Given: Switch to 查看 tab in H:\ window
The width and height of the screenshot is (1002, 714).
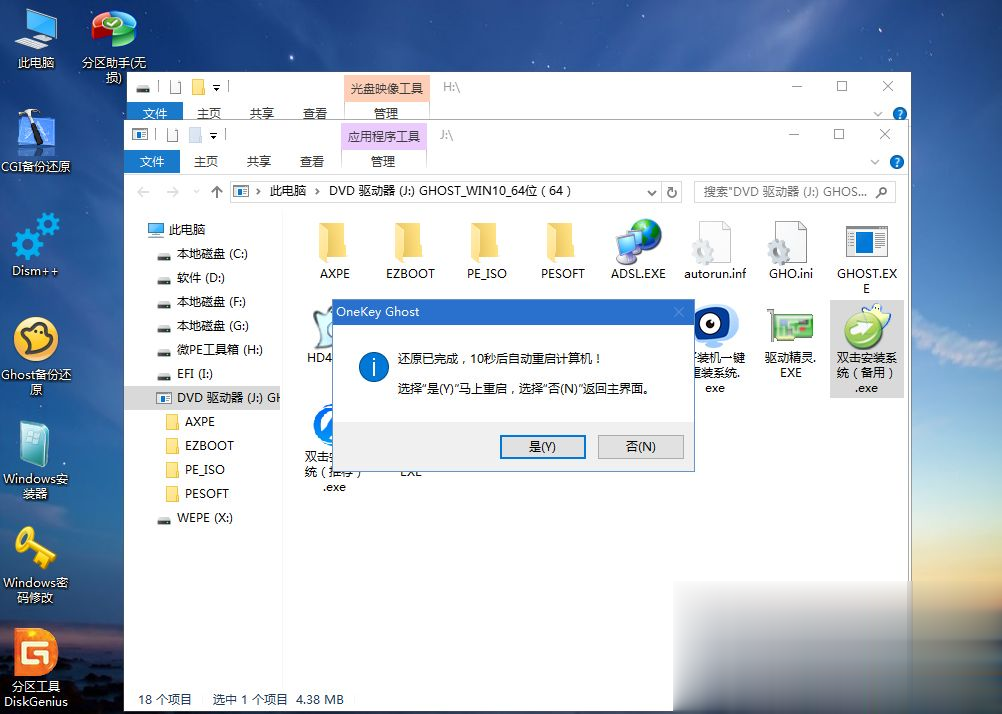Looking at the screenshot, I should [314, 113].
